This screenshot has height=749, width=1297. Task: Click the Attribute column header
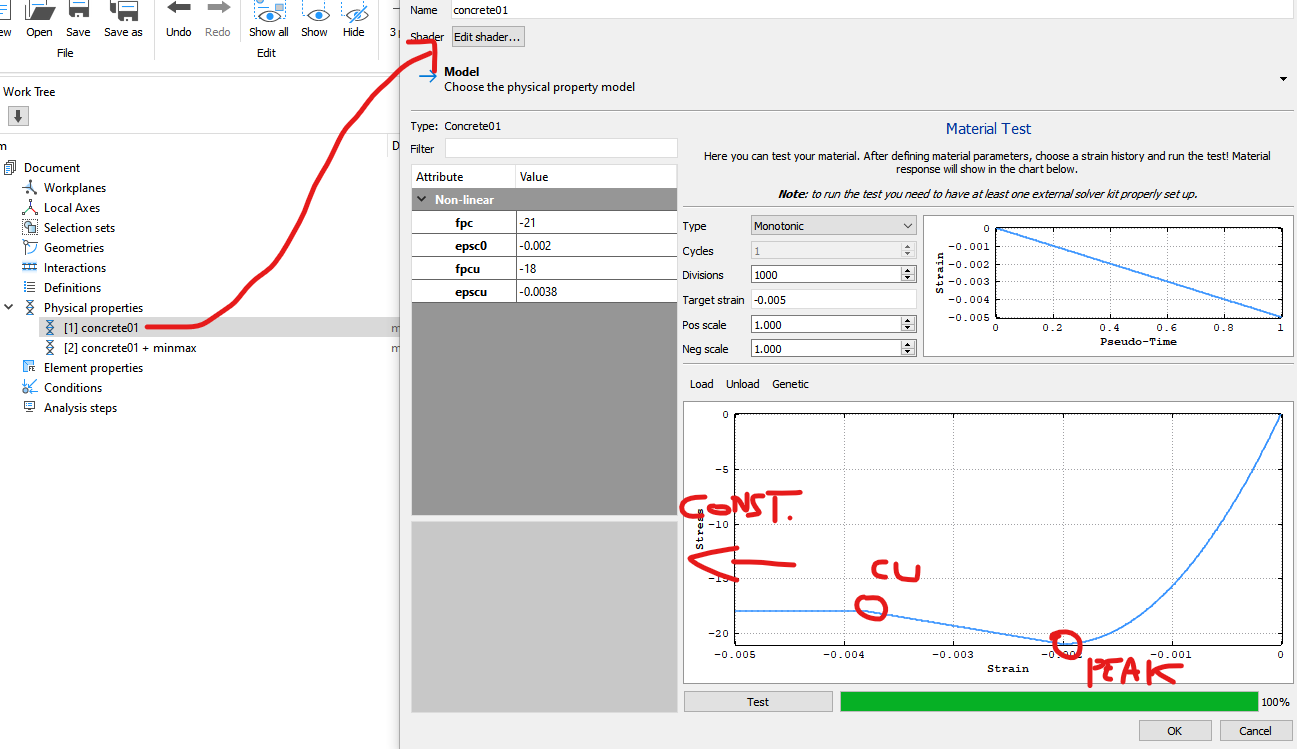tap(464, 177)
